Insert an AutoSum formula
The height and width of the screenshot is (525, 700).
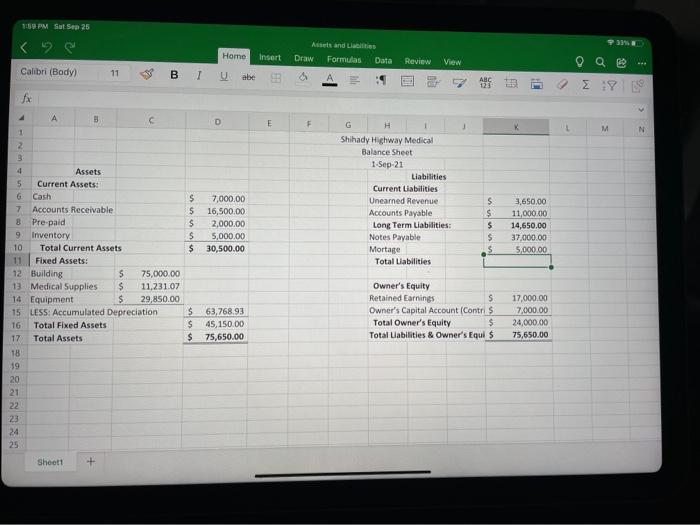[586, 84]
